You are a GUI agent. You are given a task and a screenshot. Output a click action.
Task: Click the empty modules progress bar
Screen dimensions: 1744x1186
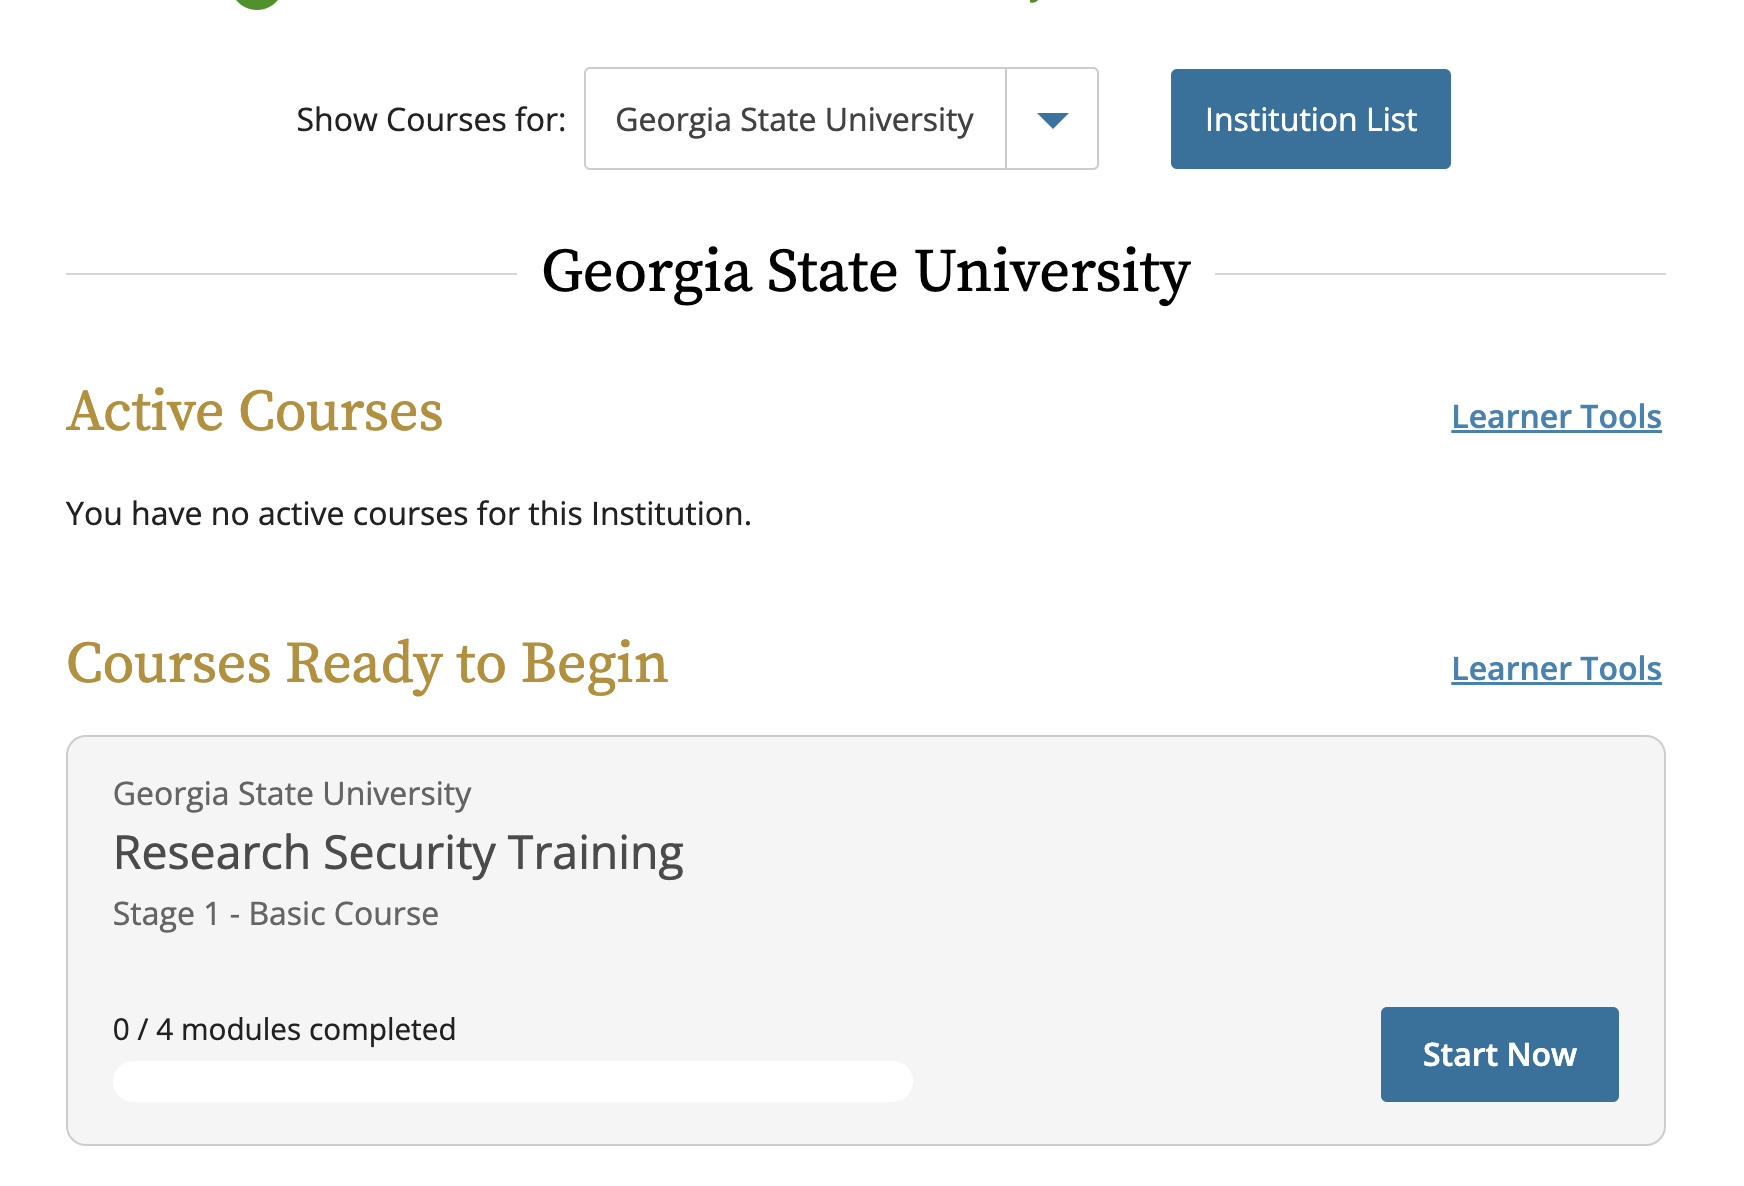click(x=512, y=1081)
